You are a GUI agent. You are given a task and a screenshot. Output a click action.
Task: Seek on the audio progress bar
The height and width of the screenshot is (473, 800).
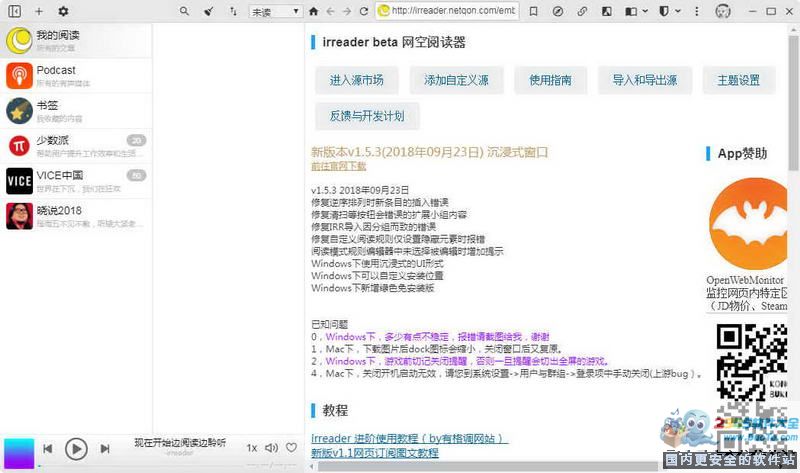[x=168, y=466]
